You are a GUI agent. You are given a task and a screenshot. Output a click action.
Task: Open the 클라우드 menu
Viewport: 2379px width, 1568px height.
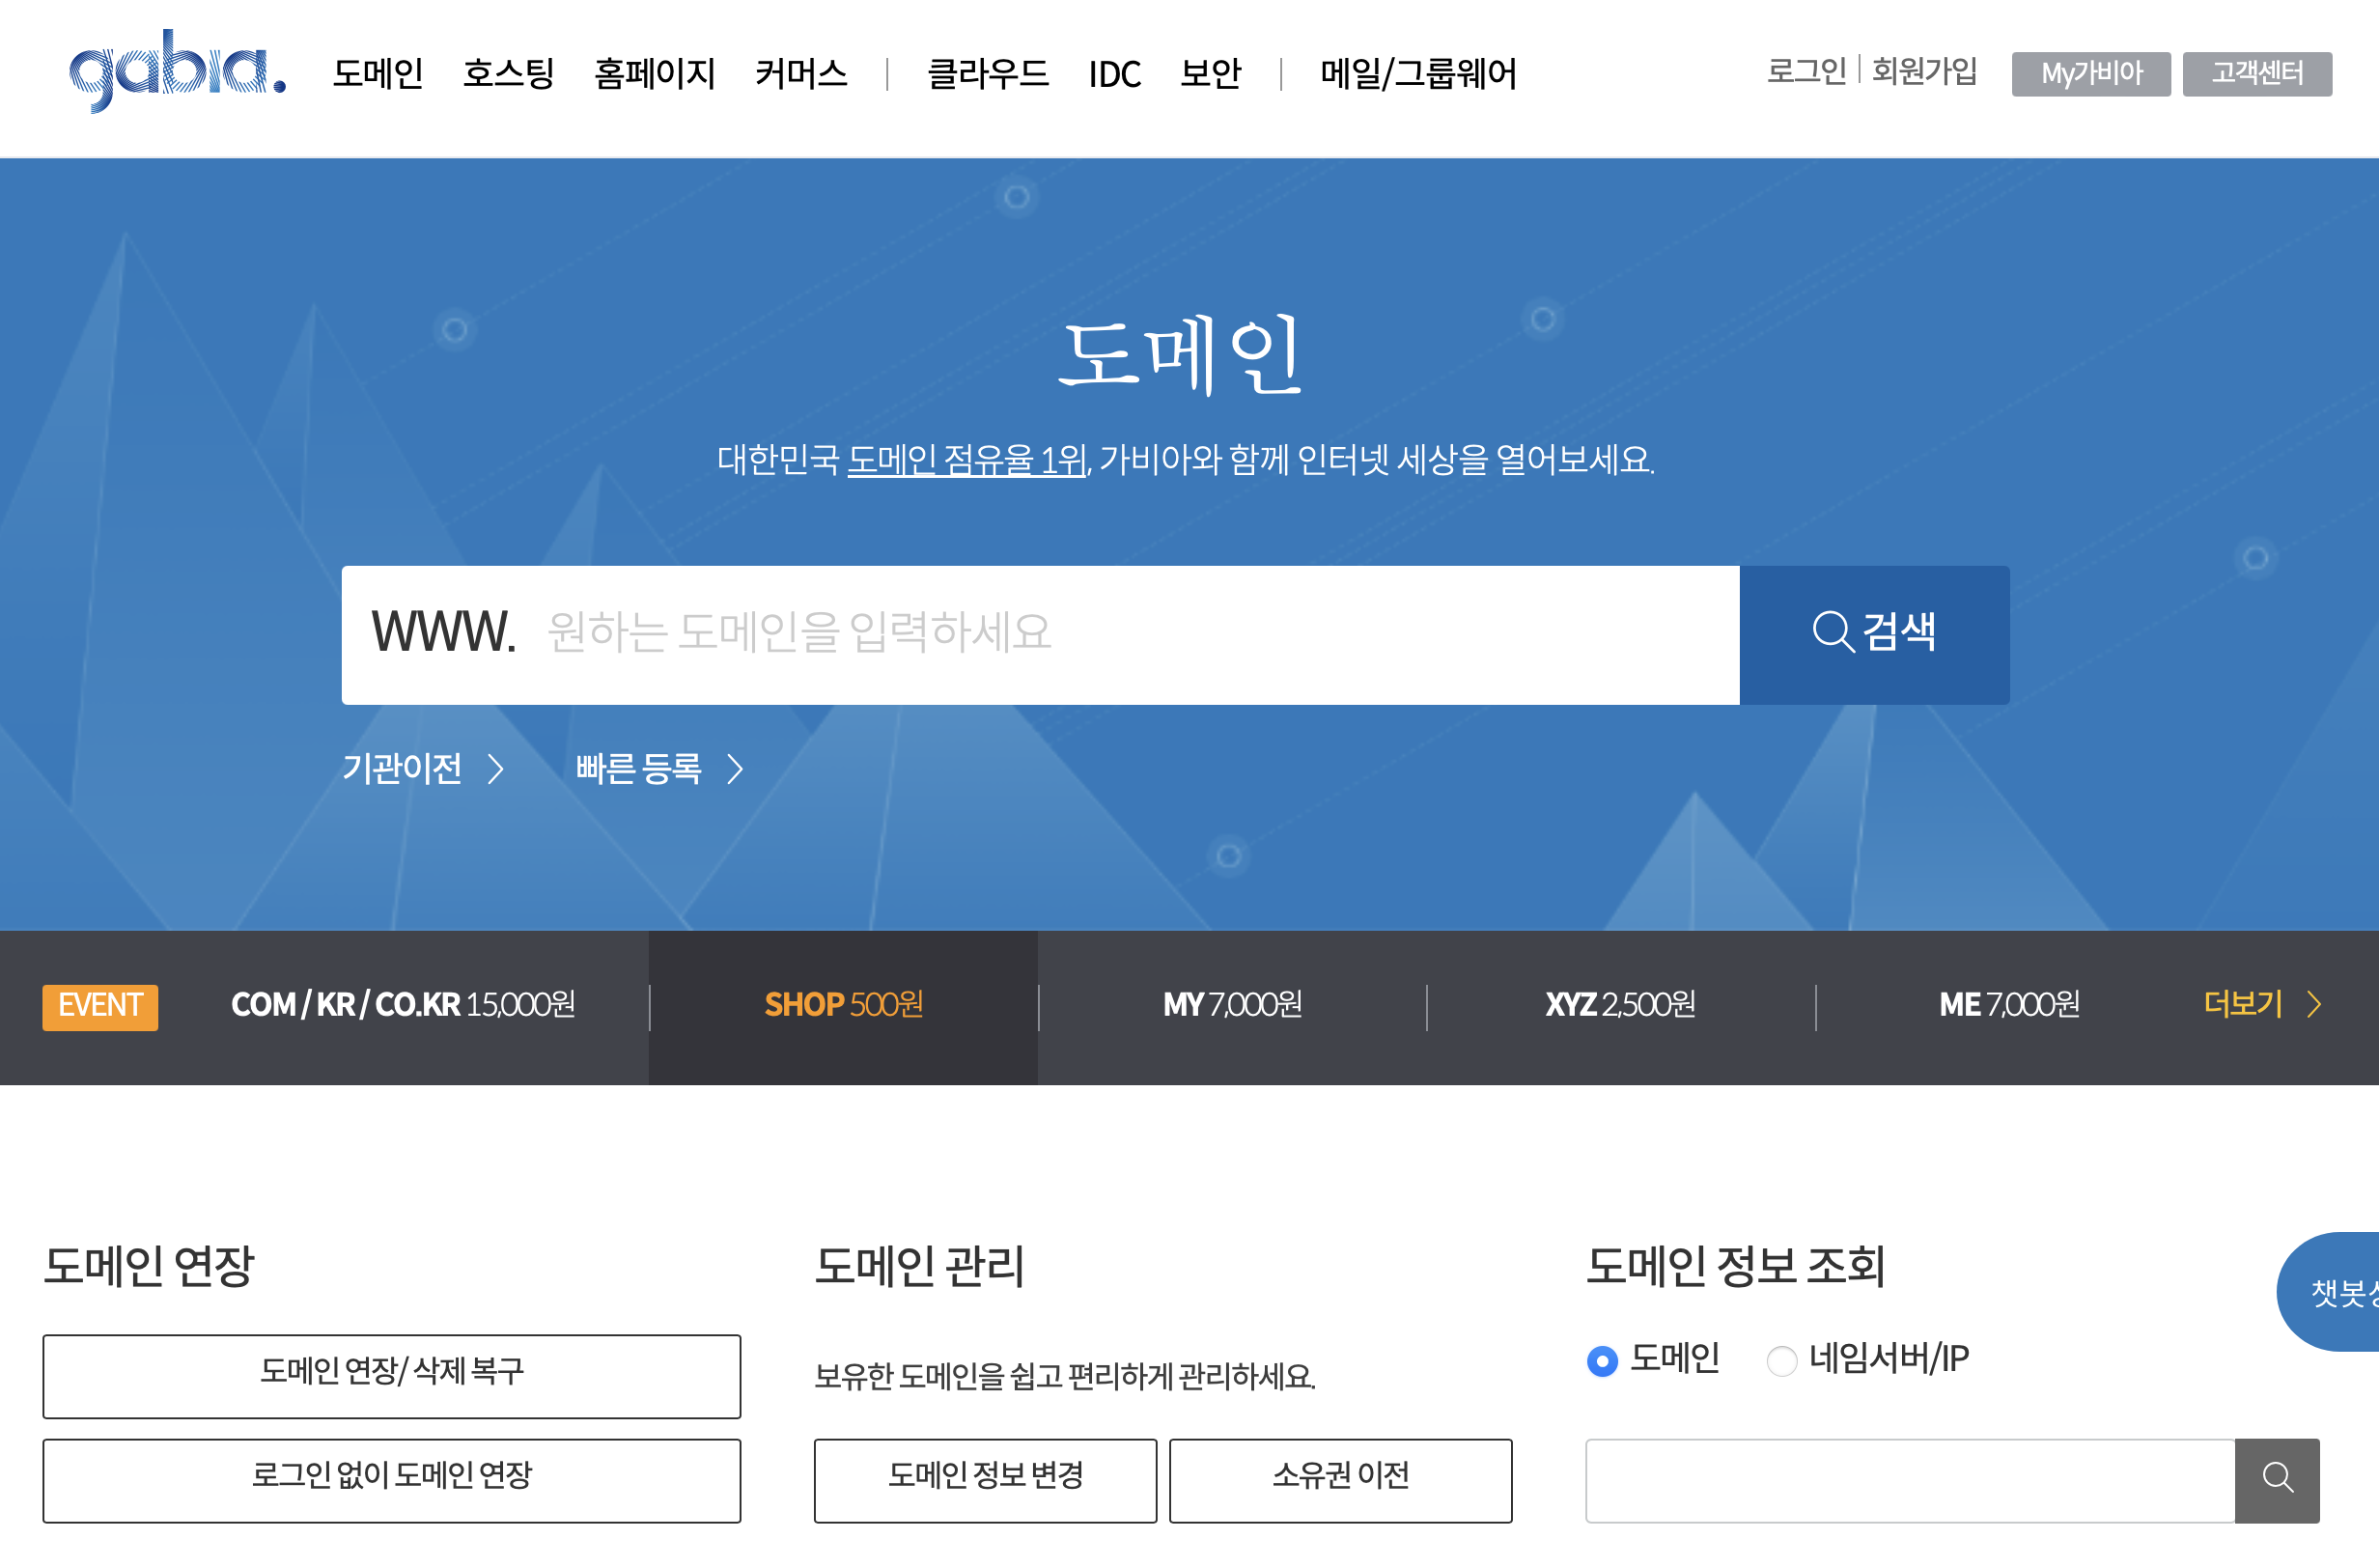pyautogui.click(x=987, y=73)
